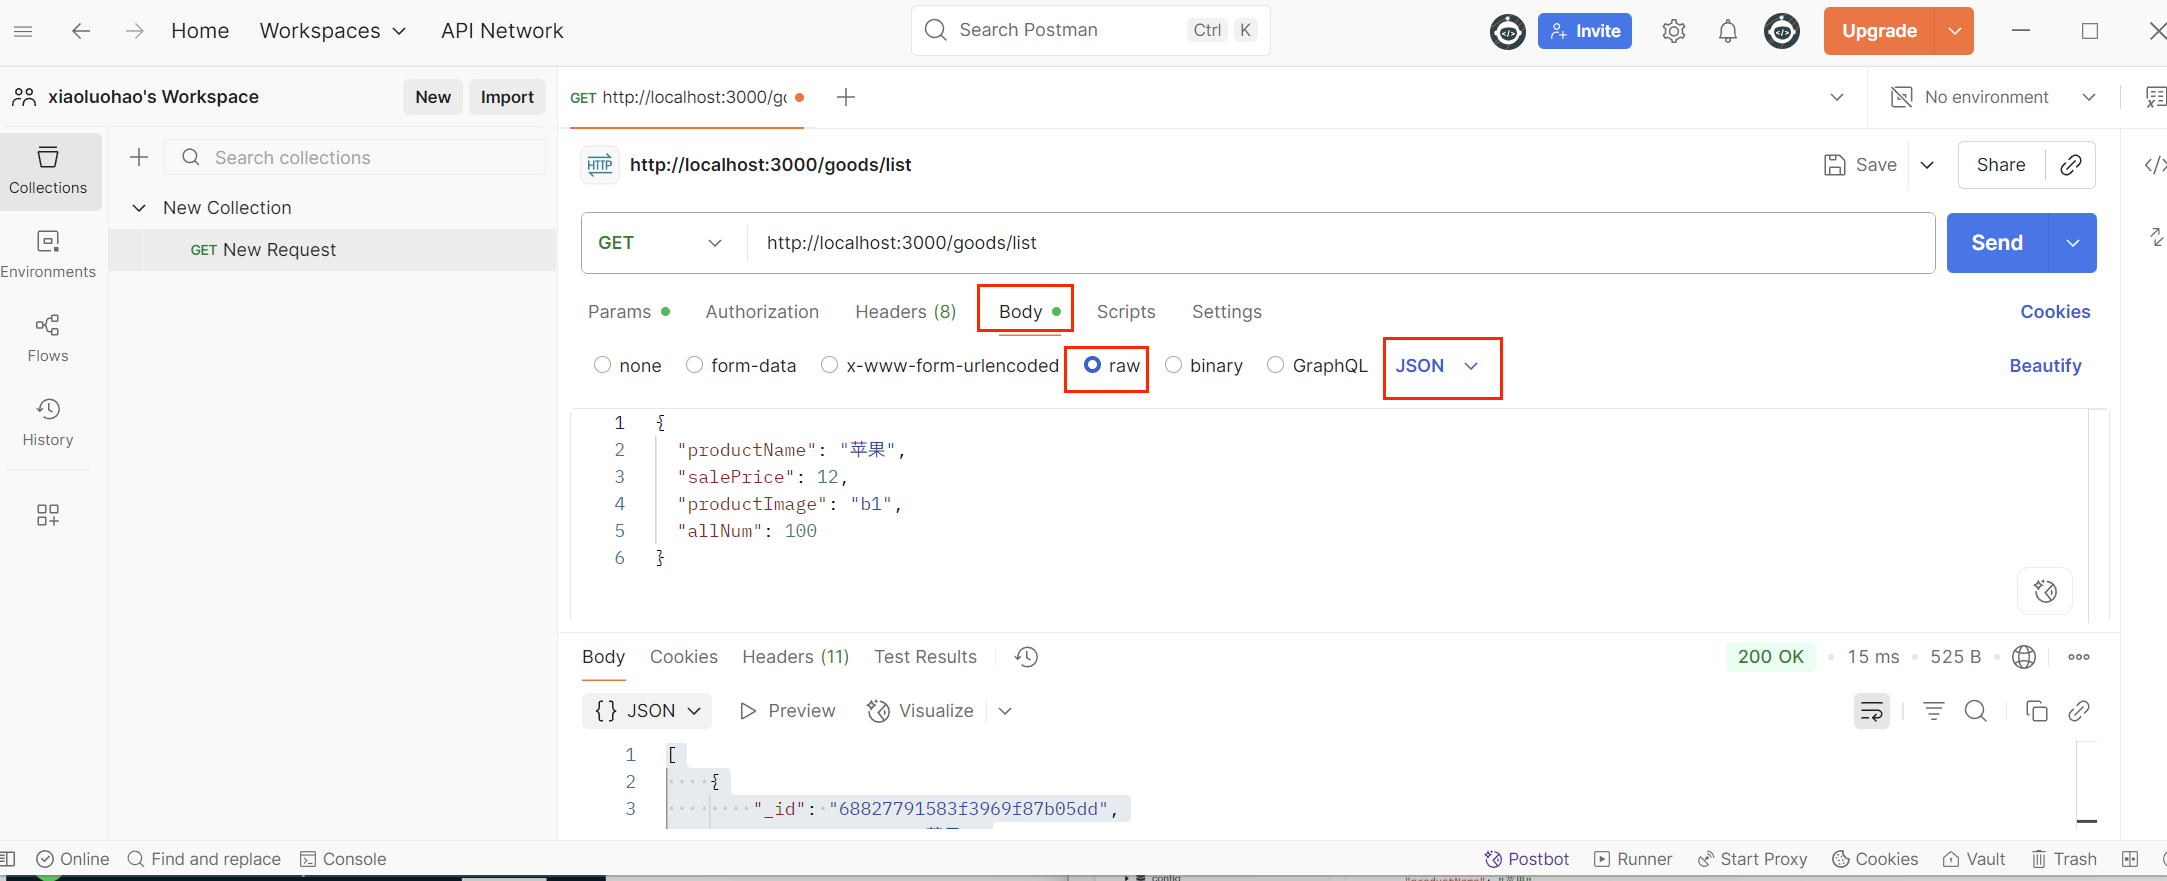Open the Workspaces dropdown
2167x881 pixels.
333,31
